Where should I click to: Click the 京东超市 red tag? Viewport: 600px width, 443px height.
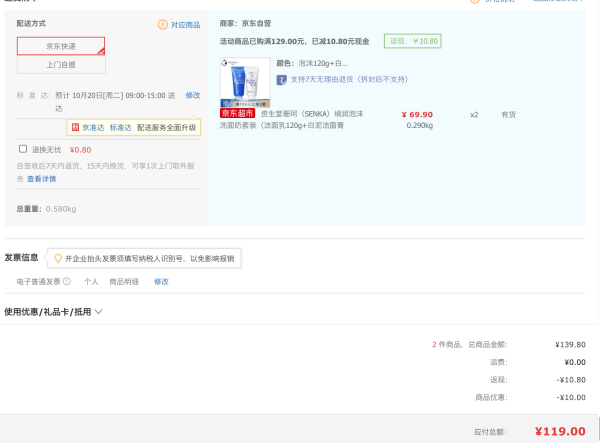237,113
